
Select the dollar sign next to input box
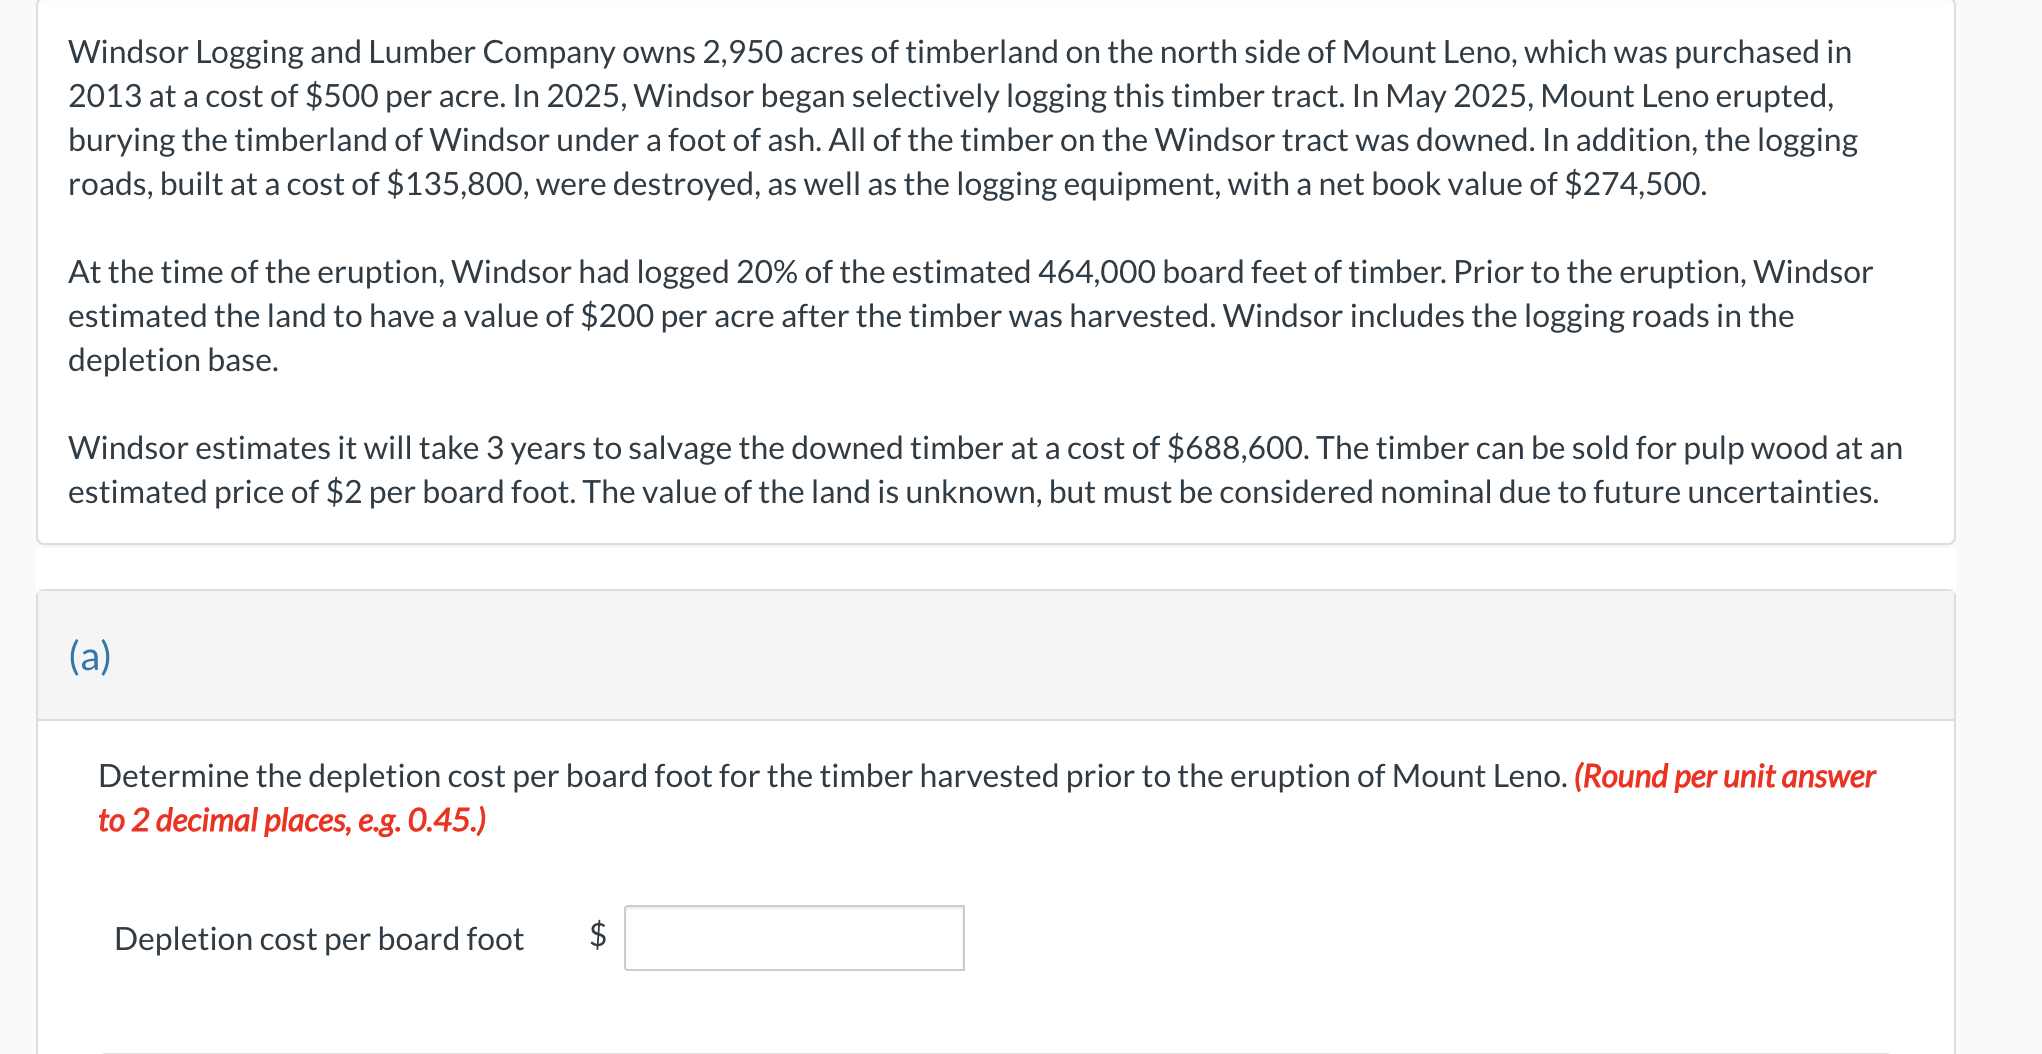pos(597,938)
